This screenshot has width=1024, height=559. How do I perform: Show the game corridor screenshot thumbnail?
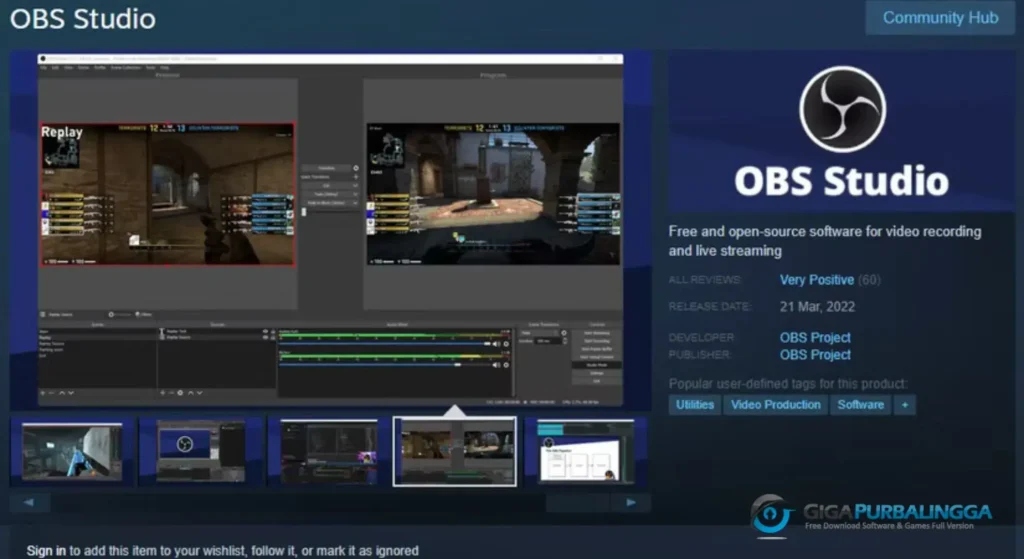[x=72, y=451]
